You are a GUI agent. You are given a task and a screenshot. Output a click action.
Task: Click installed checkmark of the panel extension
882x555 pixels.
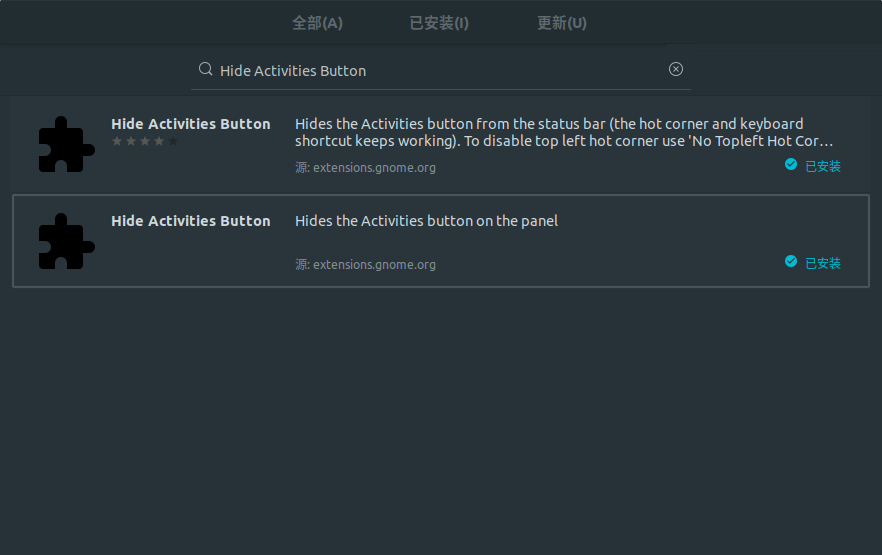coord(791,262)
